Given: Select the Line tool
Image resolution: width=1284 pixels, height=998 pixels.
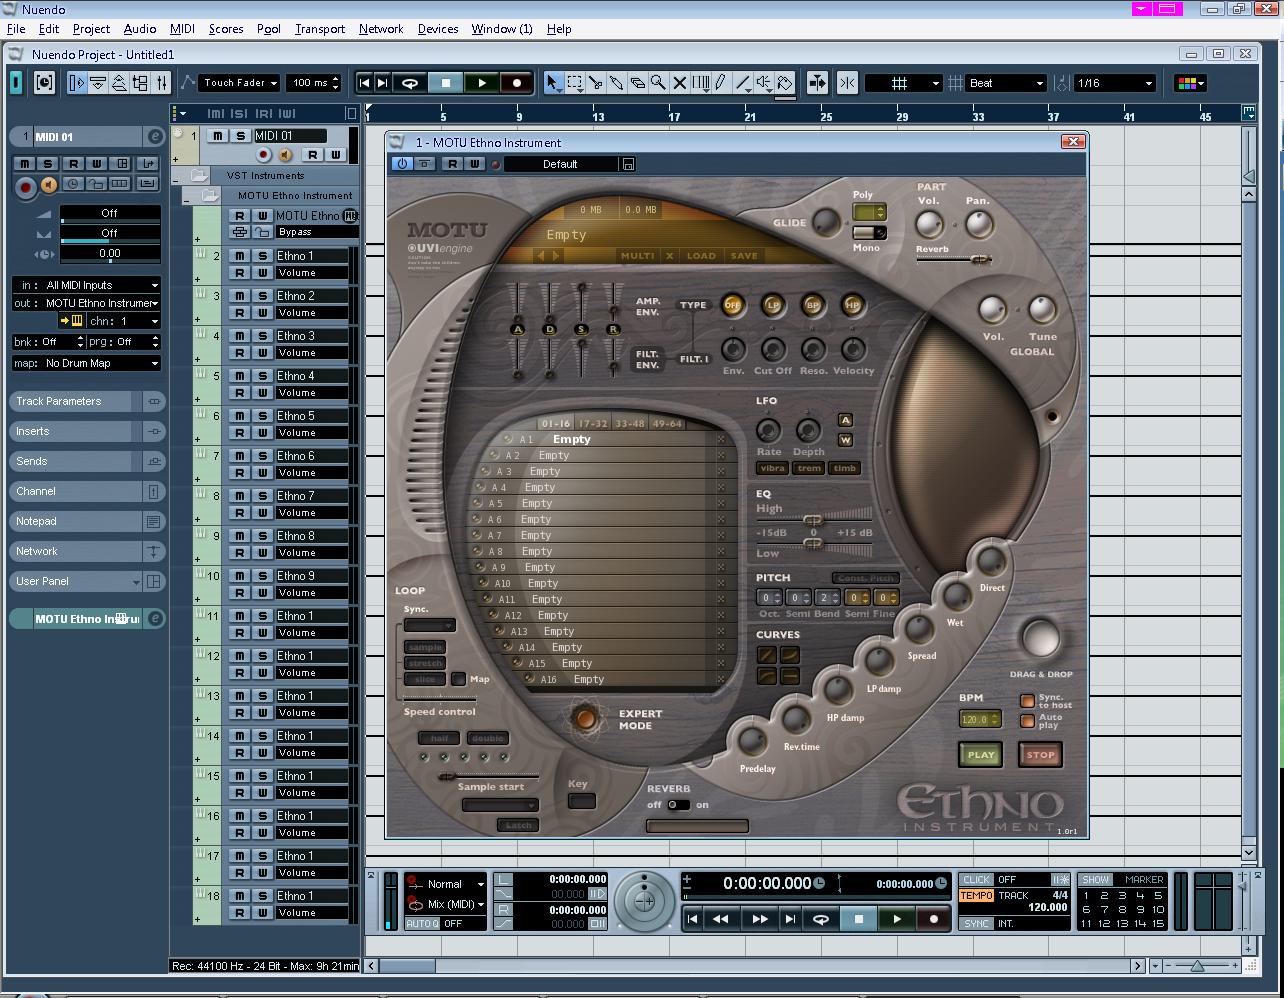Looking at the screenshot, I should pyautogui.click(x=742, y=83).
